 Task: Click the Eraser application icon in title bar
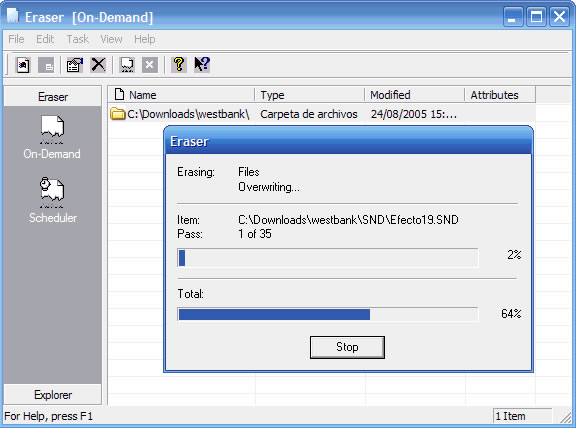(x=13, y=16)
